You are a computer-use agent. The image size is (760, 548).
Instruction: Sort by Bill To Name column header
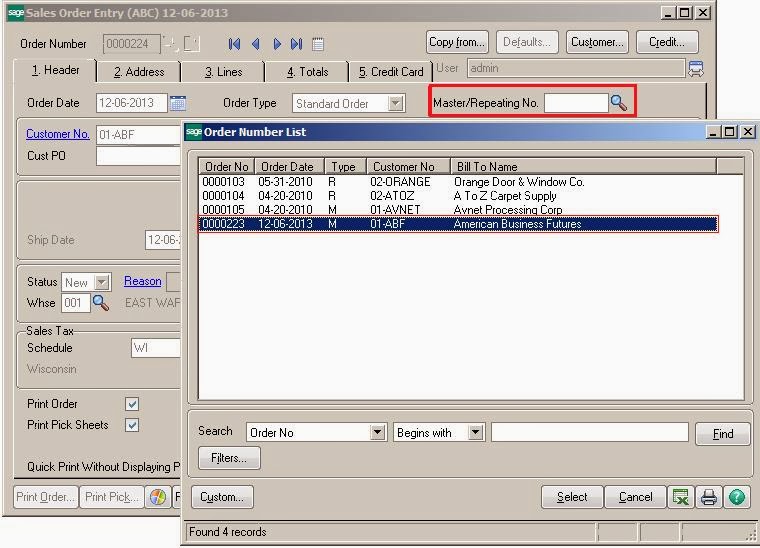(x=583, y=167)
